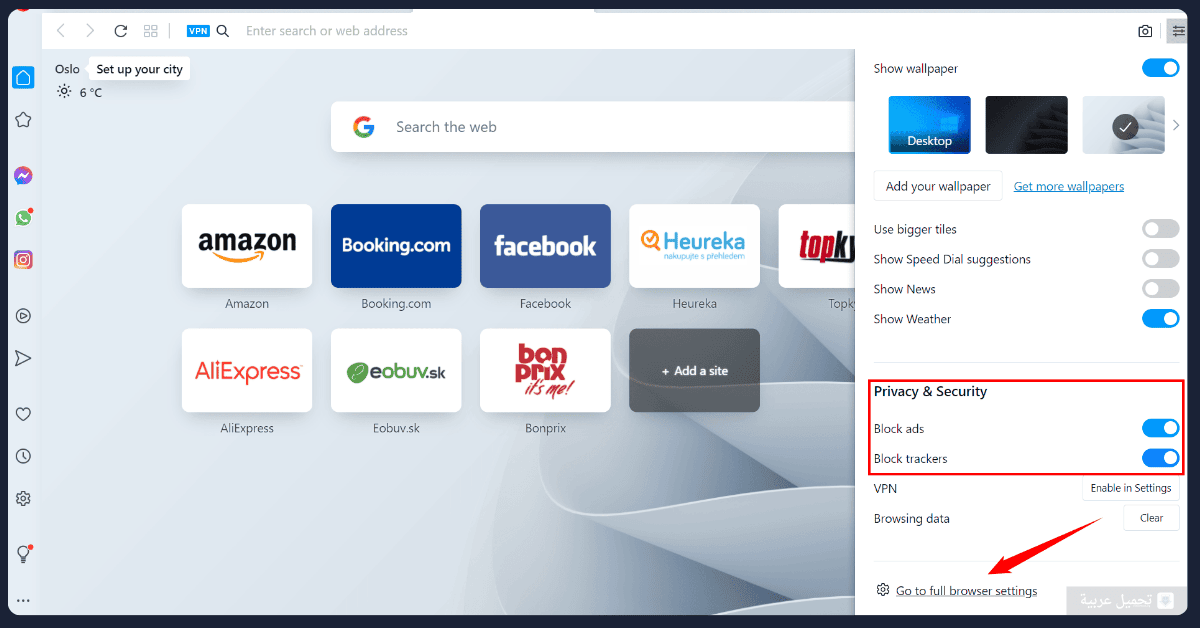Disable Show Weather switch
Image resolution: width=1200 pixels, height=628 pixels.
click(x=1161, y=319)
